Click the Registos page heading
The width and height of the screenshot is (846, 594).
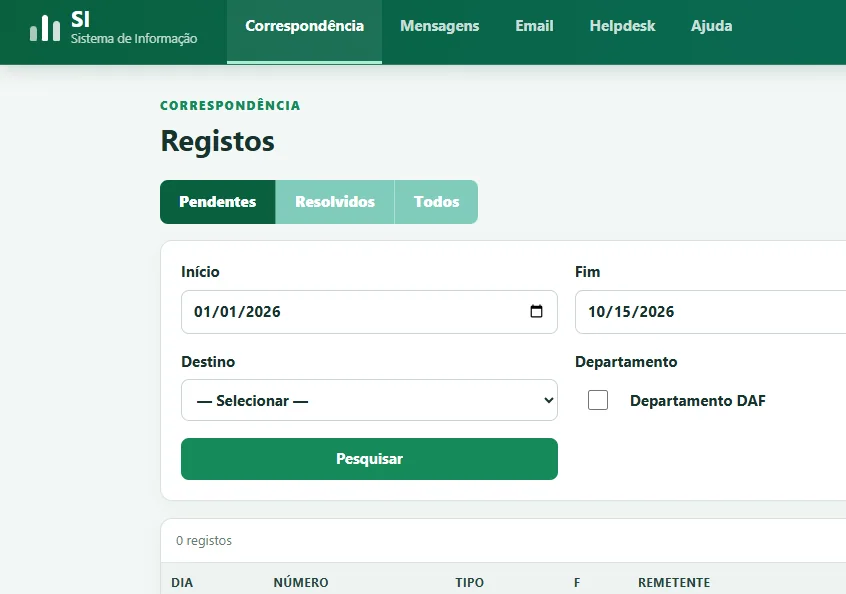click(x=217, y=141)
